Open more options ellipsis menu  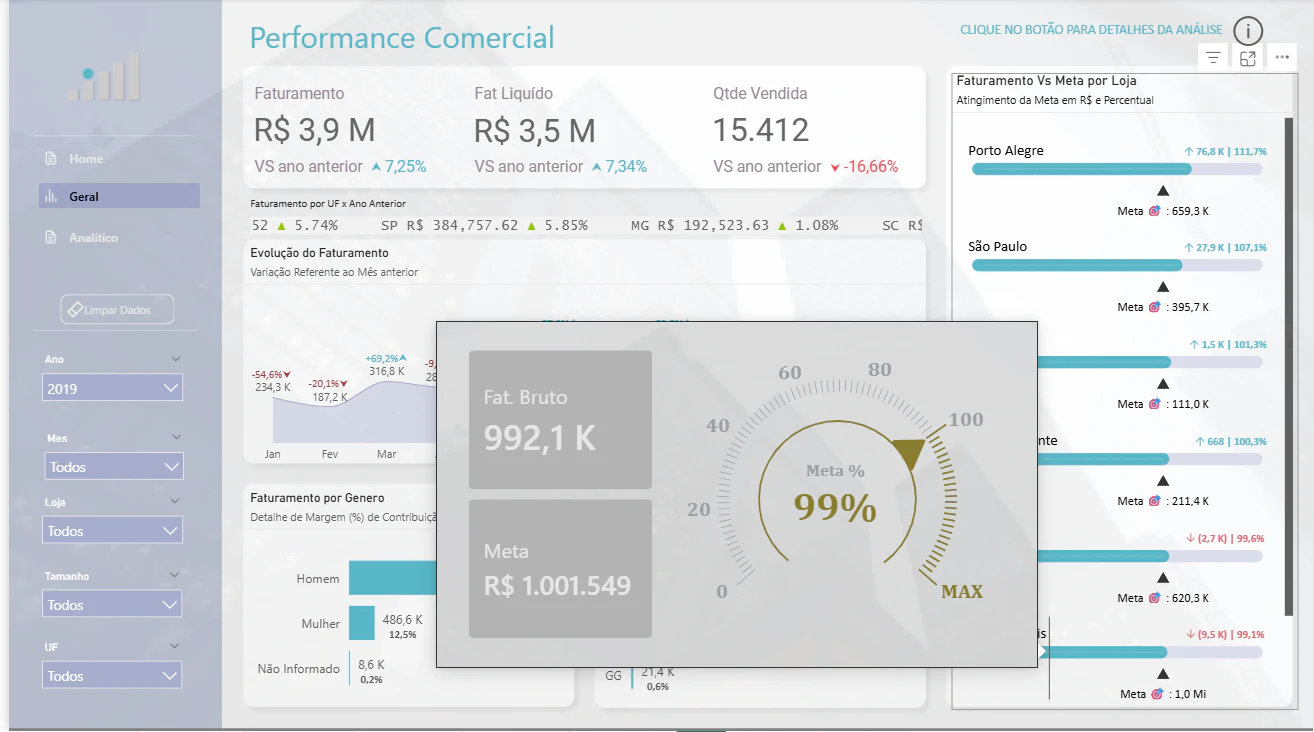pos(1282,58)
